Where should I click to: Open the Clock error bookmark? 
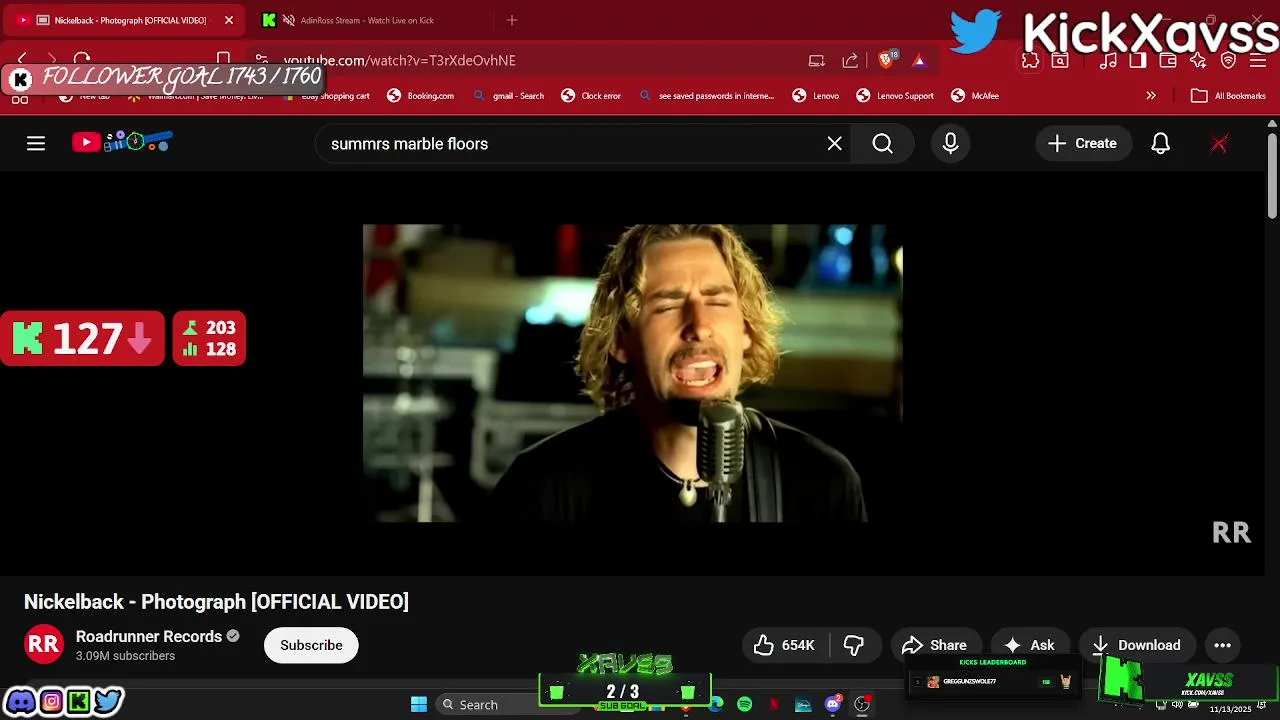pyautogui.click(x=591, y=96)
